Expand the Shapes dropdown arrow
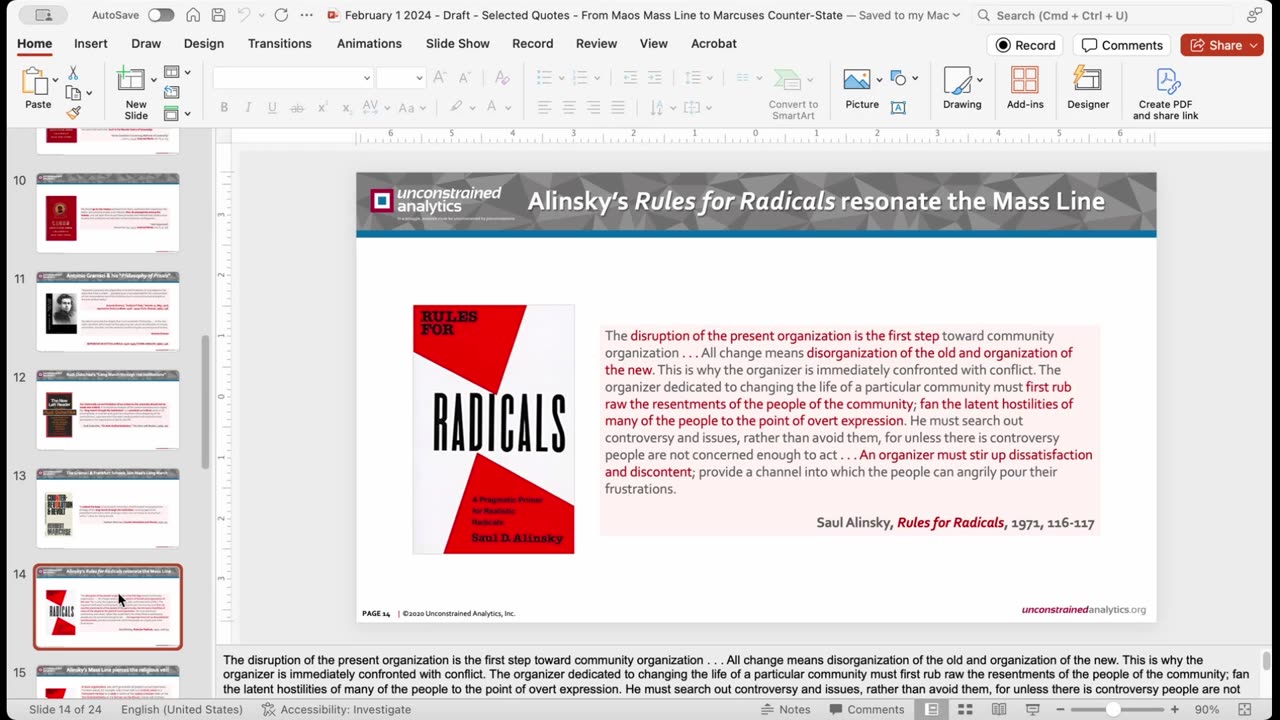Screen dimensions: 1280x720 (914, 78)
